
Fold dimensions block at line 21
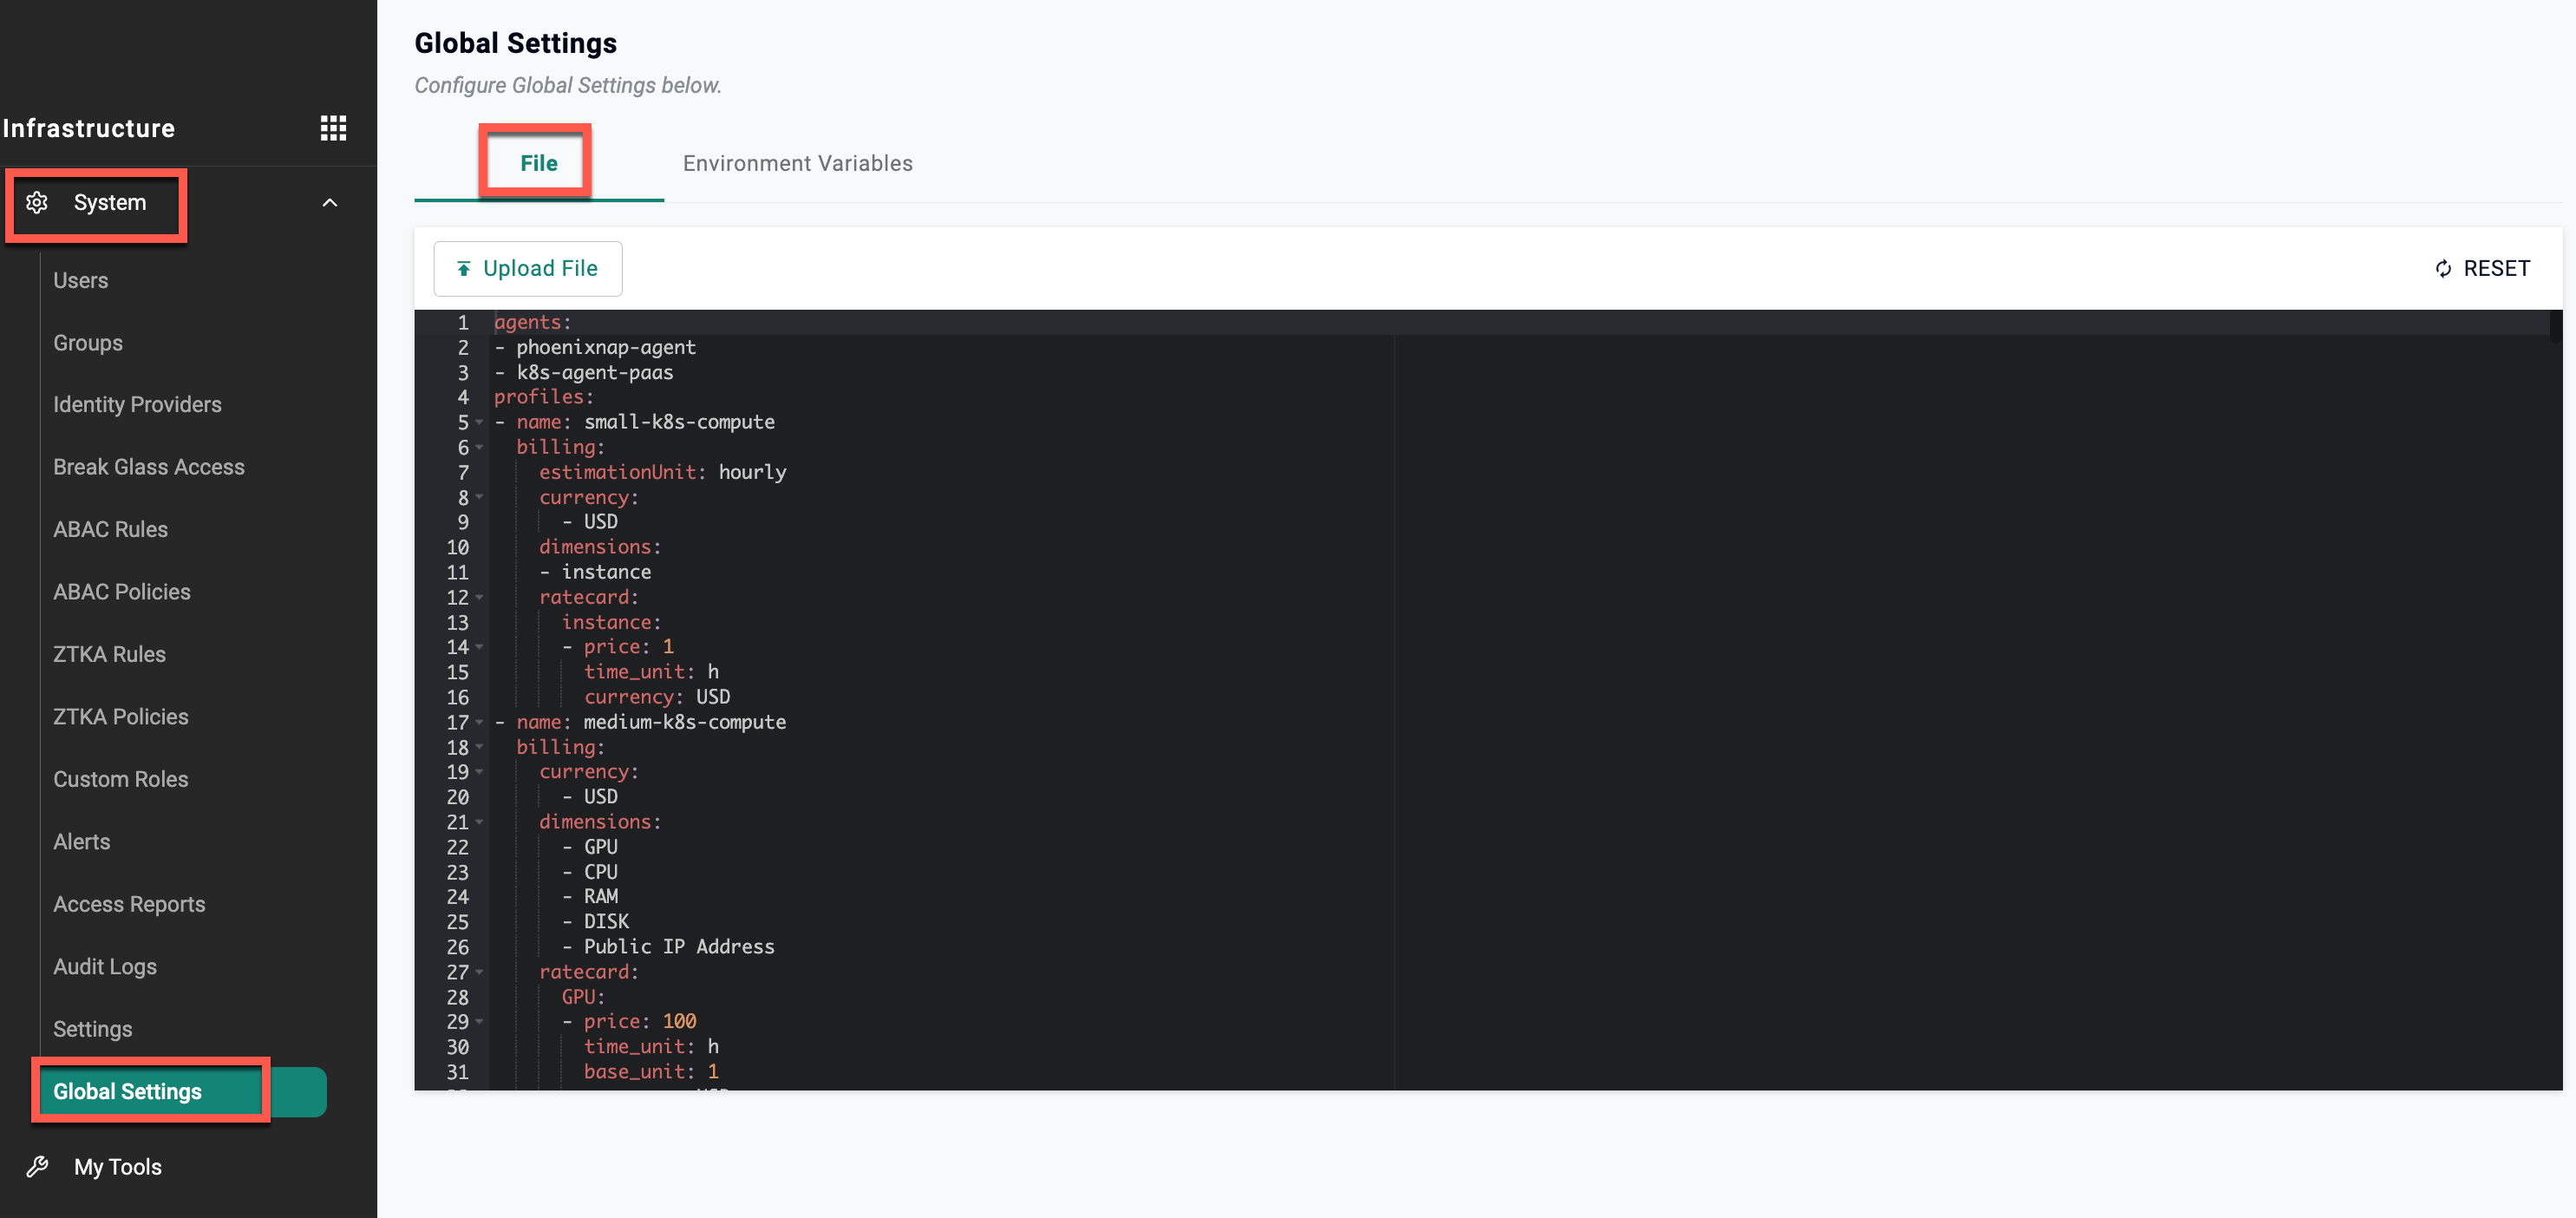click(x=480, y=822)
